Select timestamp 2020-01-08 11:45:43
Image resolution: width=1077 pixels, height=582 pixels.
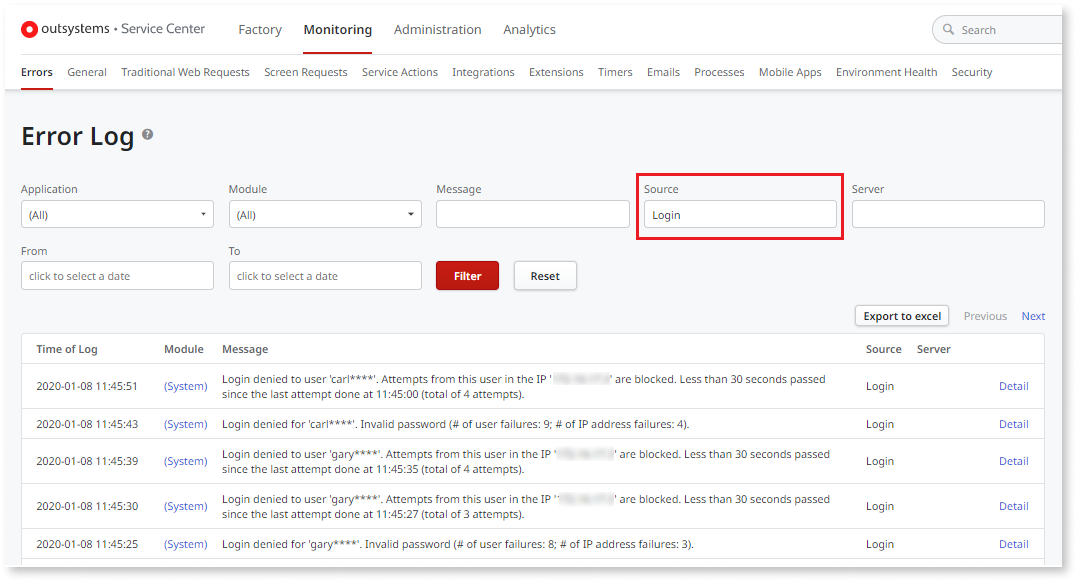coord(87,424)
